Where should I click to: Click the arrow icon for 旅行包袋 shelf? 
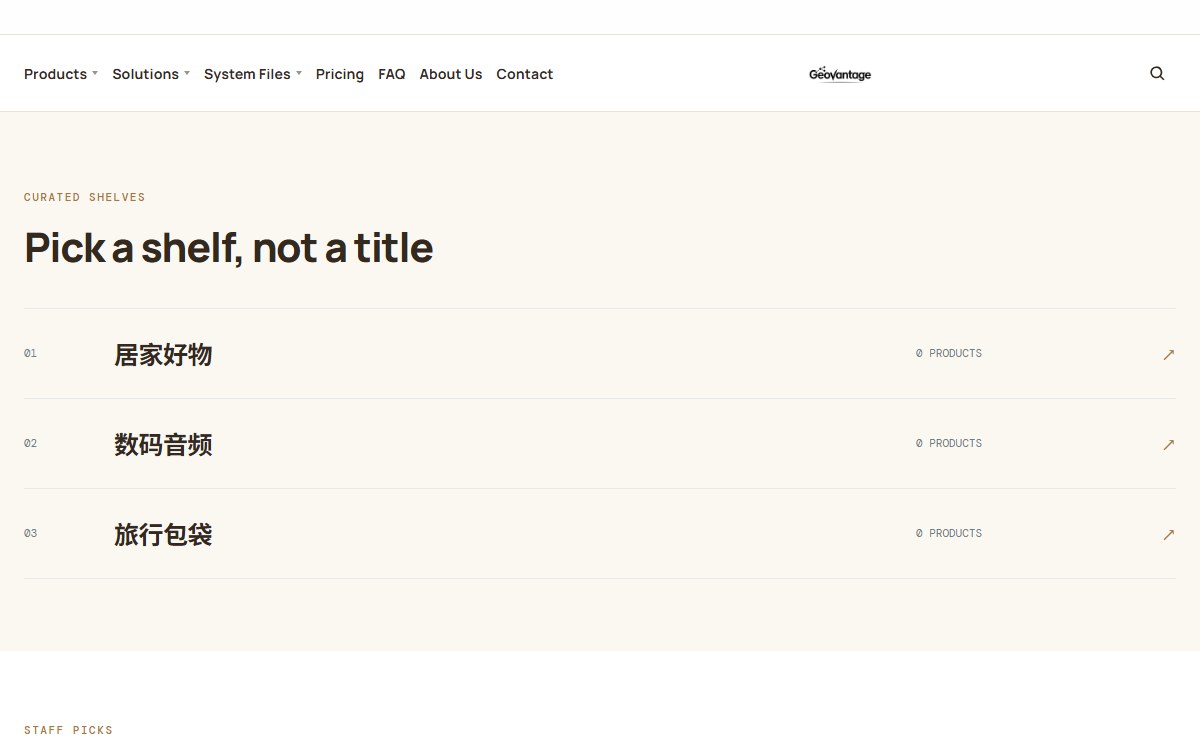pyautogui.click(x=1168, y=534)
